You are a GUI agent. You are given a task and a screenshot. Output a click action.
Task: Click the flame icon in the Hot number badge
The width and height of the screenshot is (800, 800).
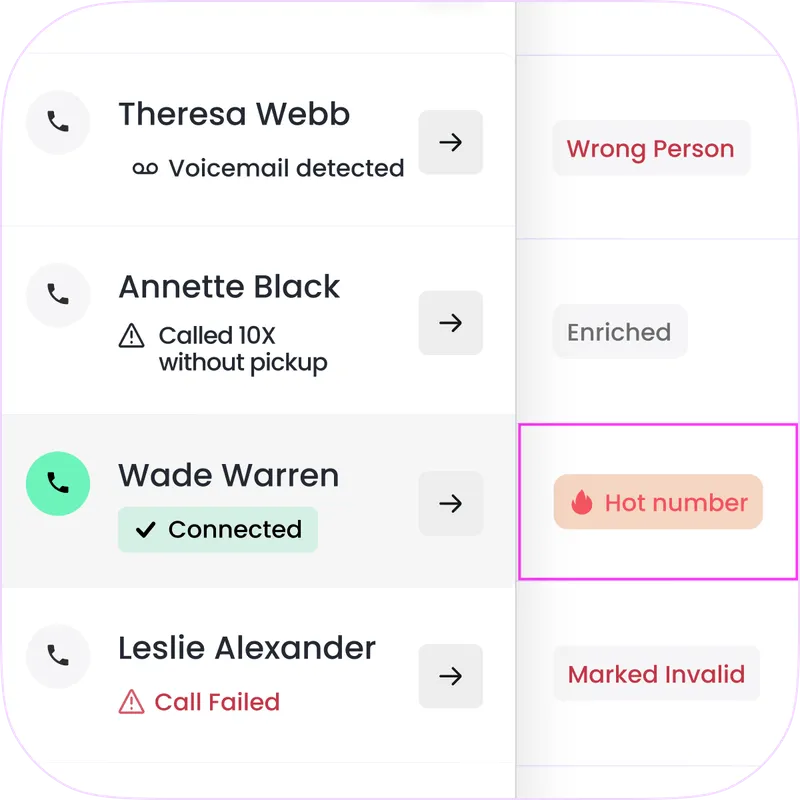pyautogui.click(x=582, y=502)
